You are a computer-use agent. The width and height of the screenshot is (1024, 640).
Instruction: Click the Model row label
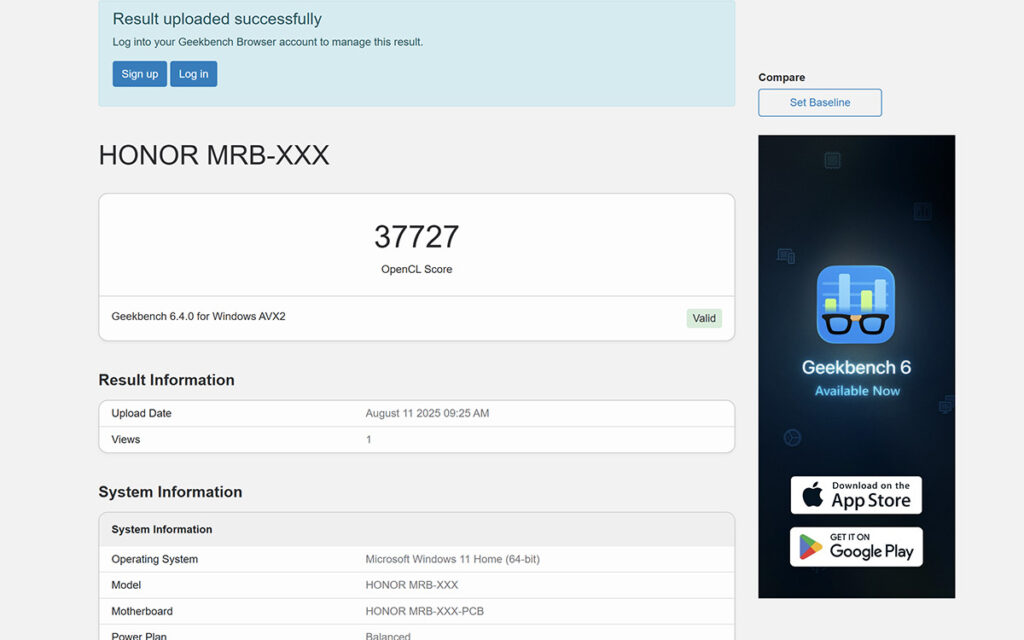pos(126,585)
